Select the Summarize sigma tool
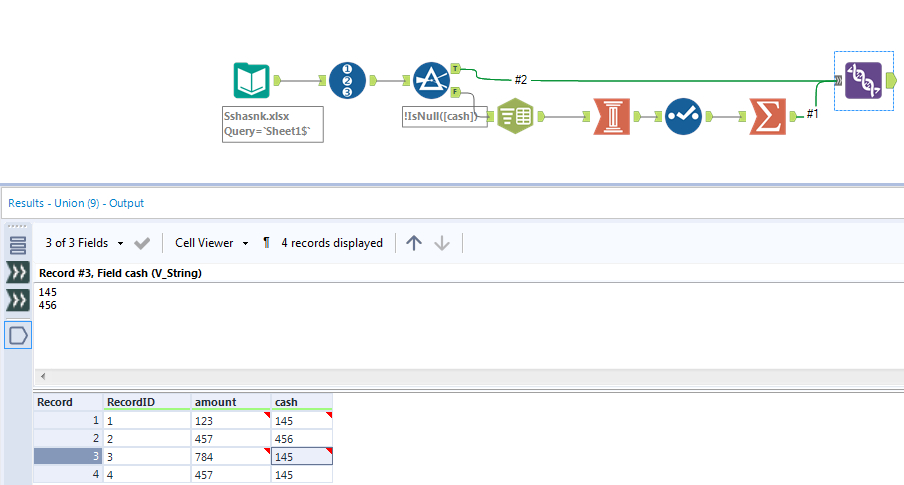Viewport: 904px width, 485px height. click(x=767, y=116)
